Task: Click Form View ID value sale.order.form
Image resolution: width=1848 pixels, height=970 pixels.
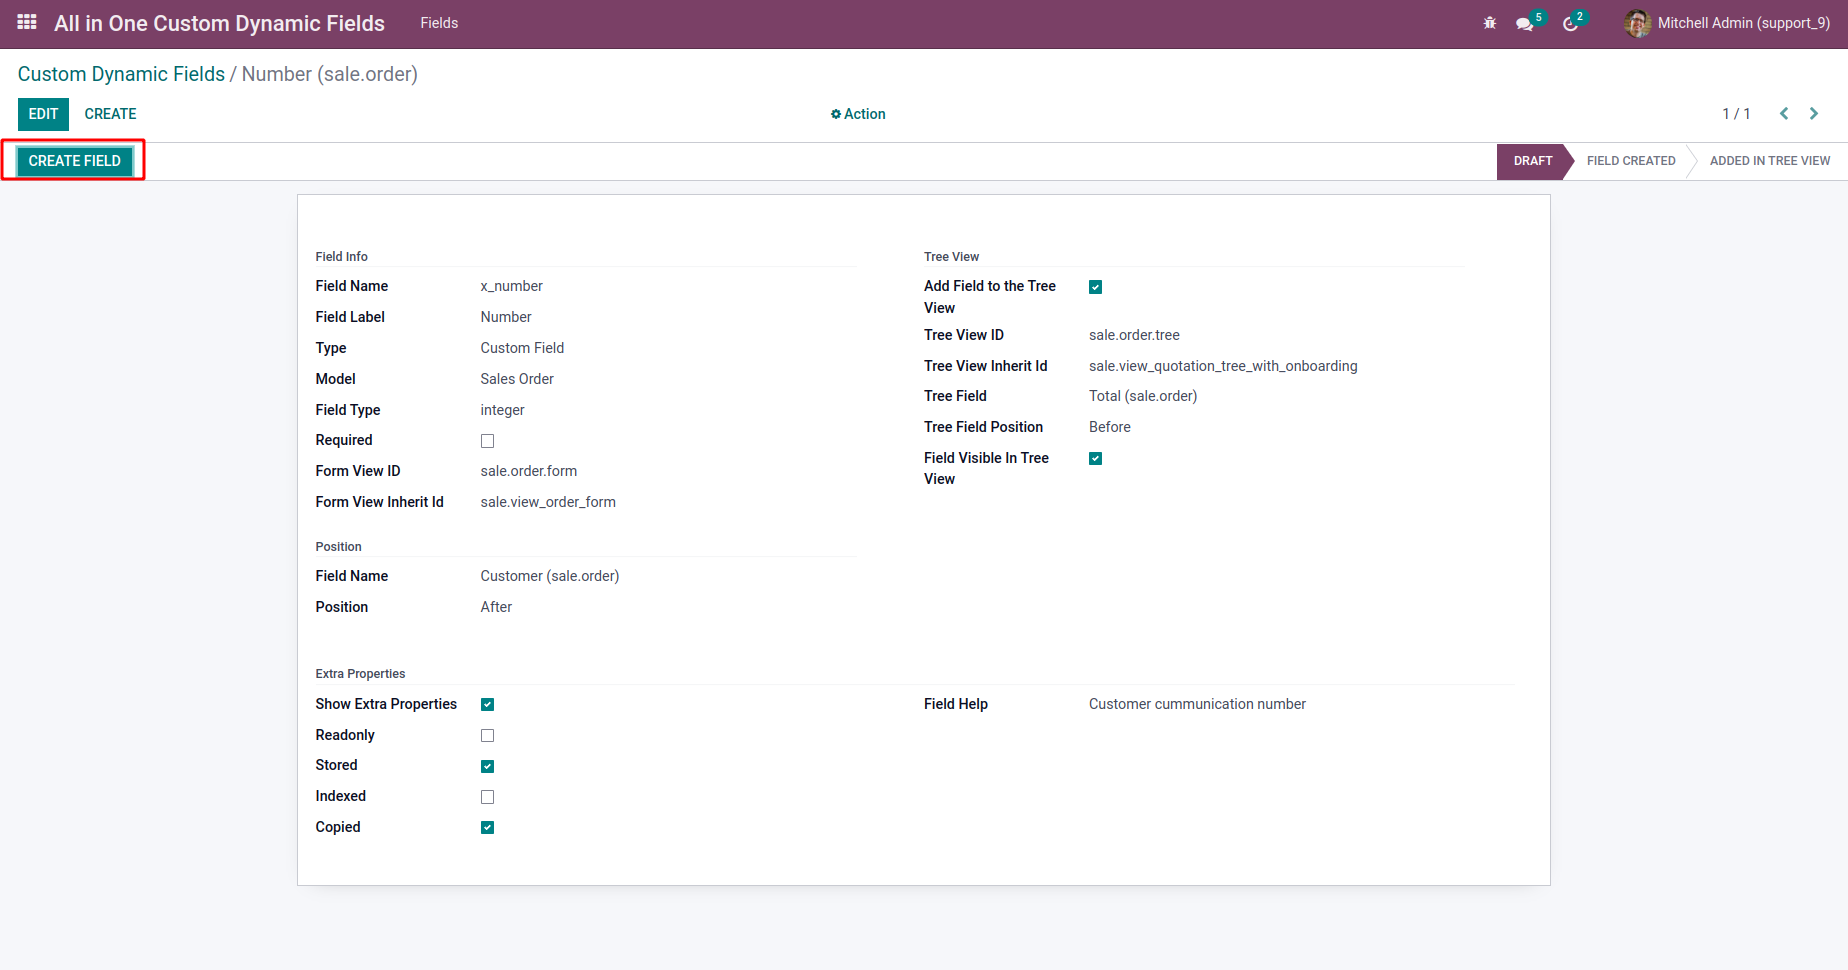Action: (528, 471)
